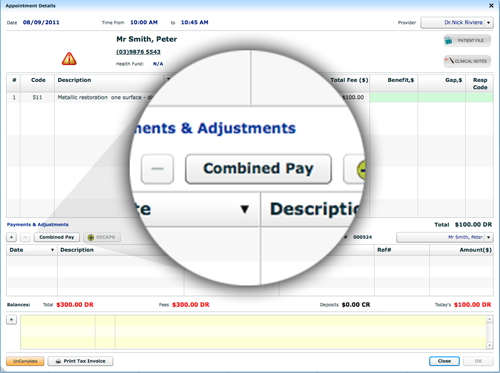Click inside the yellow notes field

point(253,332)
